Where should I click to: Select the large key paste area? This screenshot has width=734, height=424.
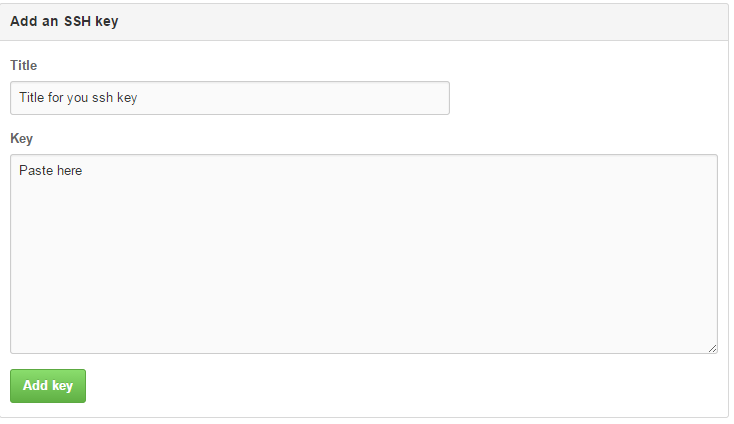coord(364,254)
